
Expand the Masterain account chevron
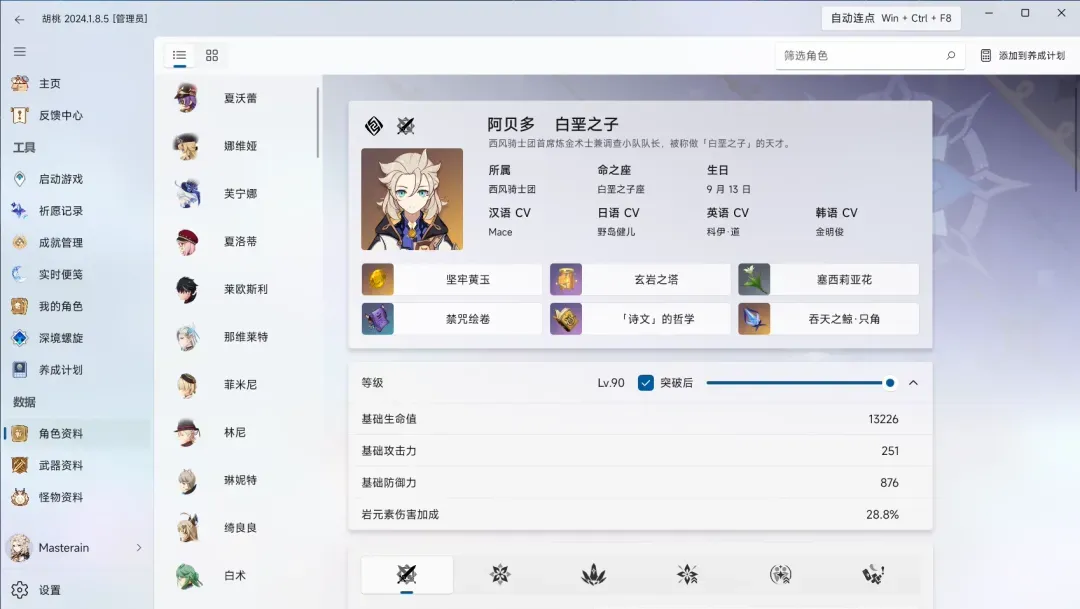[x=139, y=547]
